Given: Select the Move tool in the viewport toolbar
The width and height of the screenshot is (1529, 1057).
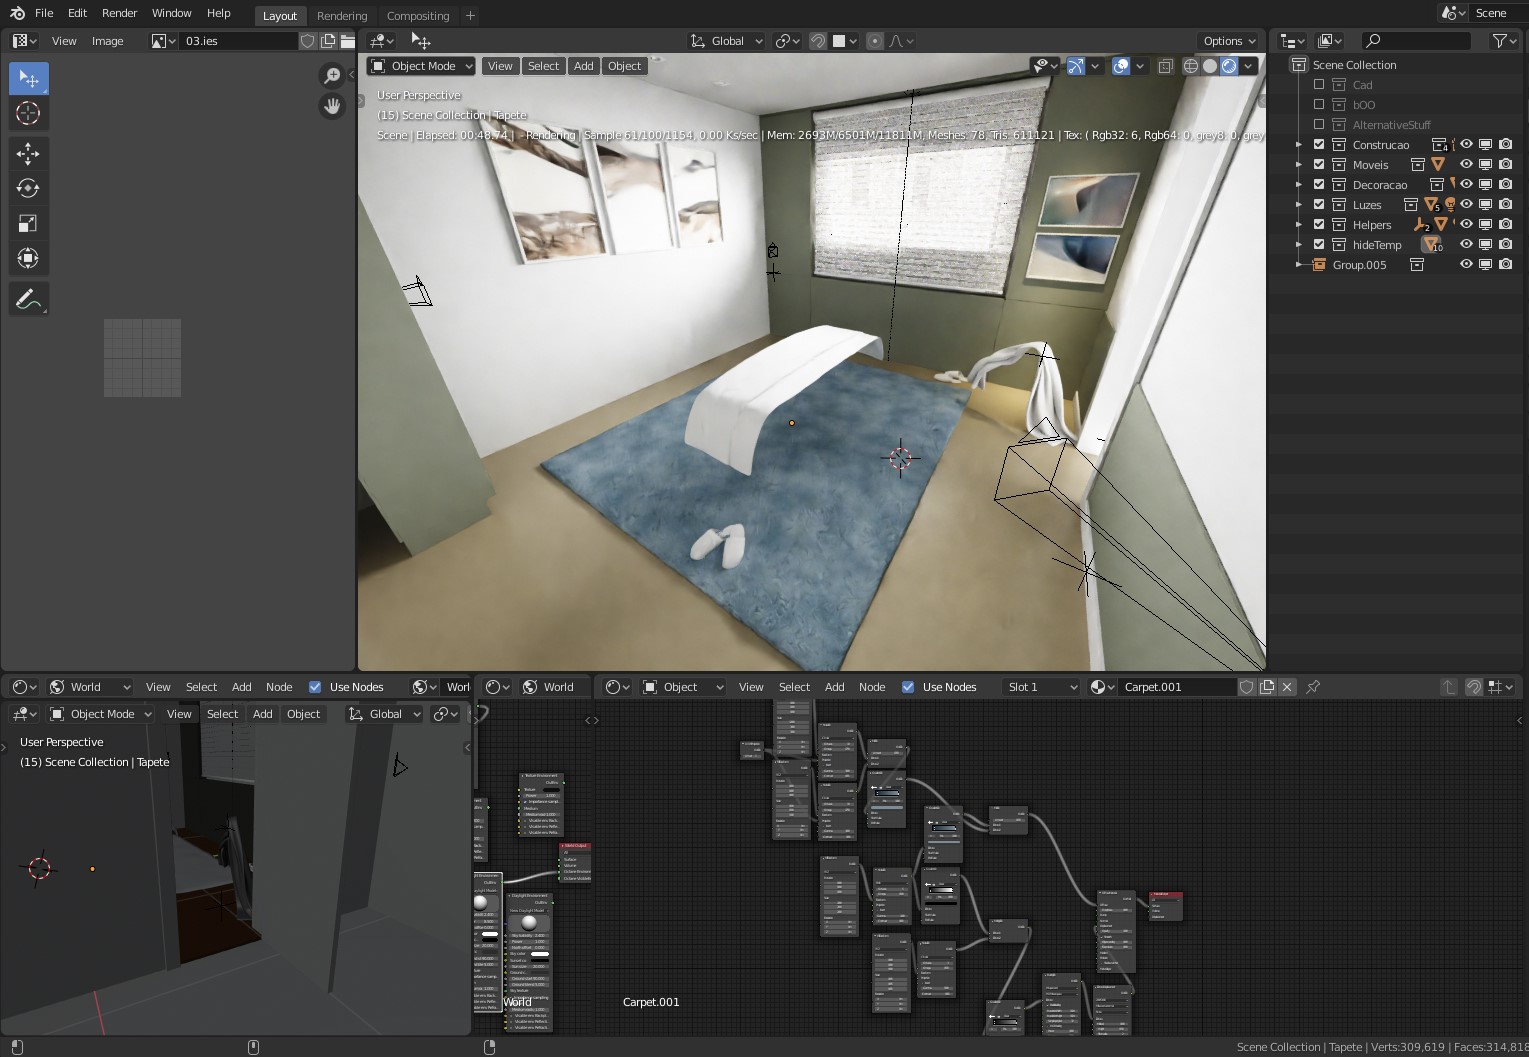Looking at the screenshot, I should (x=28, y=153).
